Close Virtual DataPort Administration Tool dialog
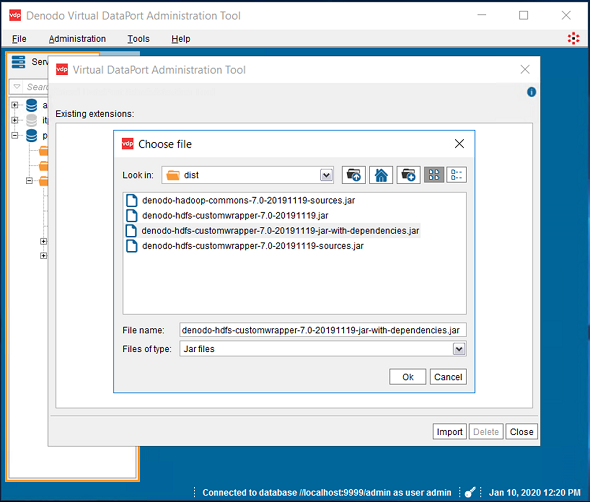Screen dimensions: 590x502 [525, 69]
